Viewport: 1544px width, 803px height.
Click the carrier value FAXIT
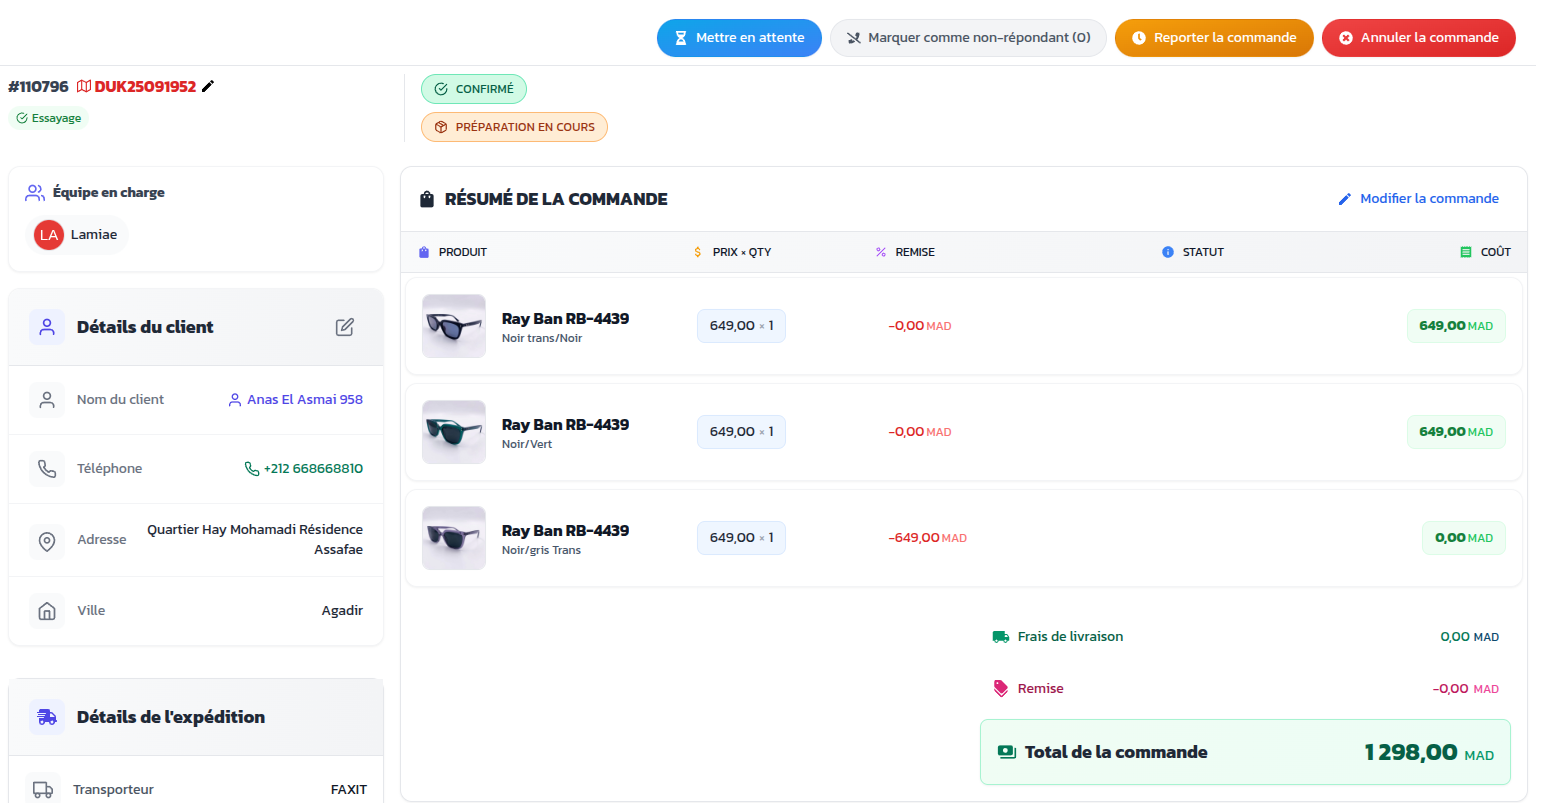tap(349, 790)
